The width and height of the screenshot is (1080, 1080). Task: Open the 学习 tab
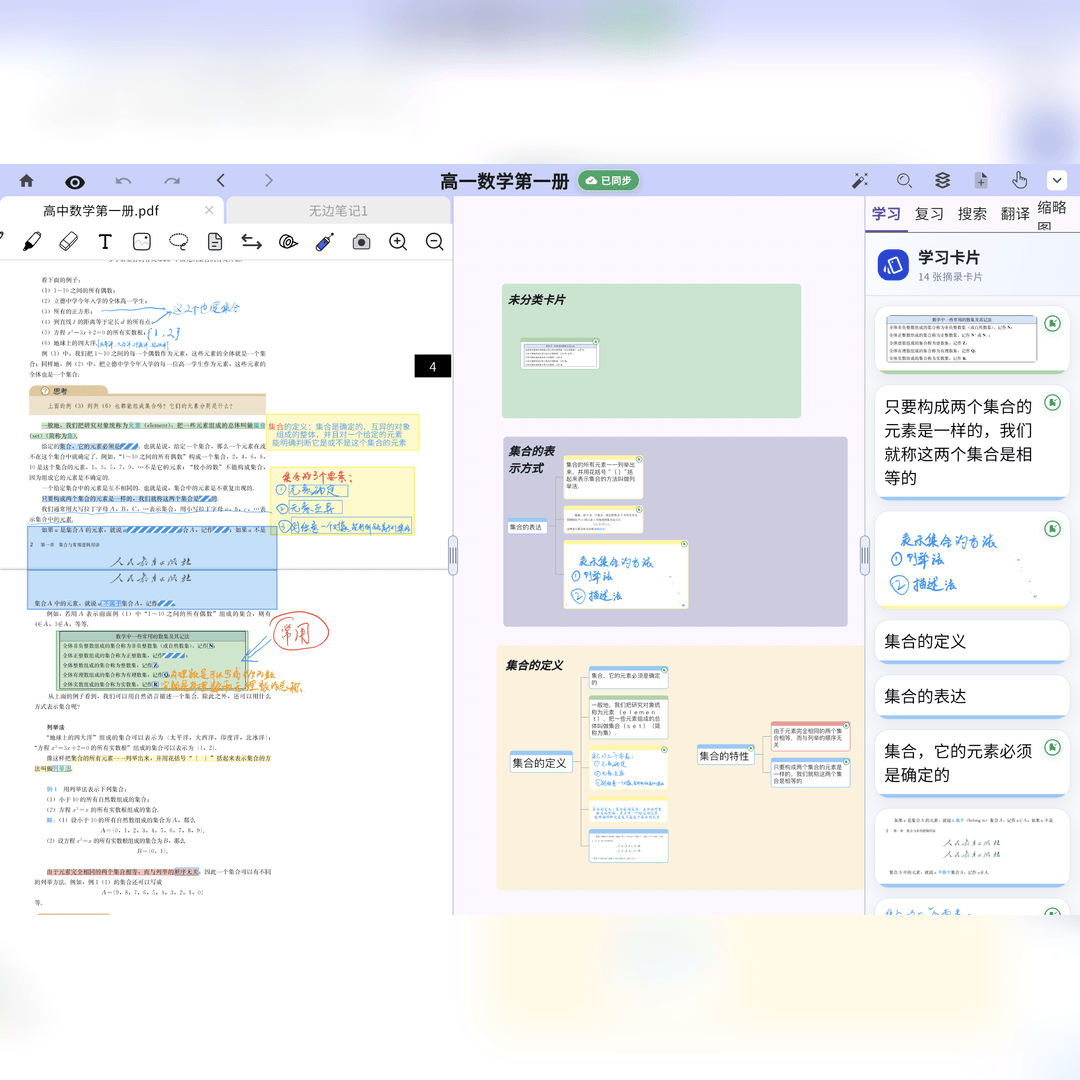(886, 214)
